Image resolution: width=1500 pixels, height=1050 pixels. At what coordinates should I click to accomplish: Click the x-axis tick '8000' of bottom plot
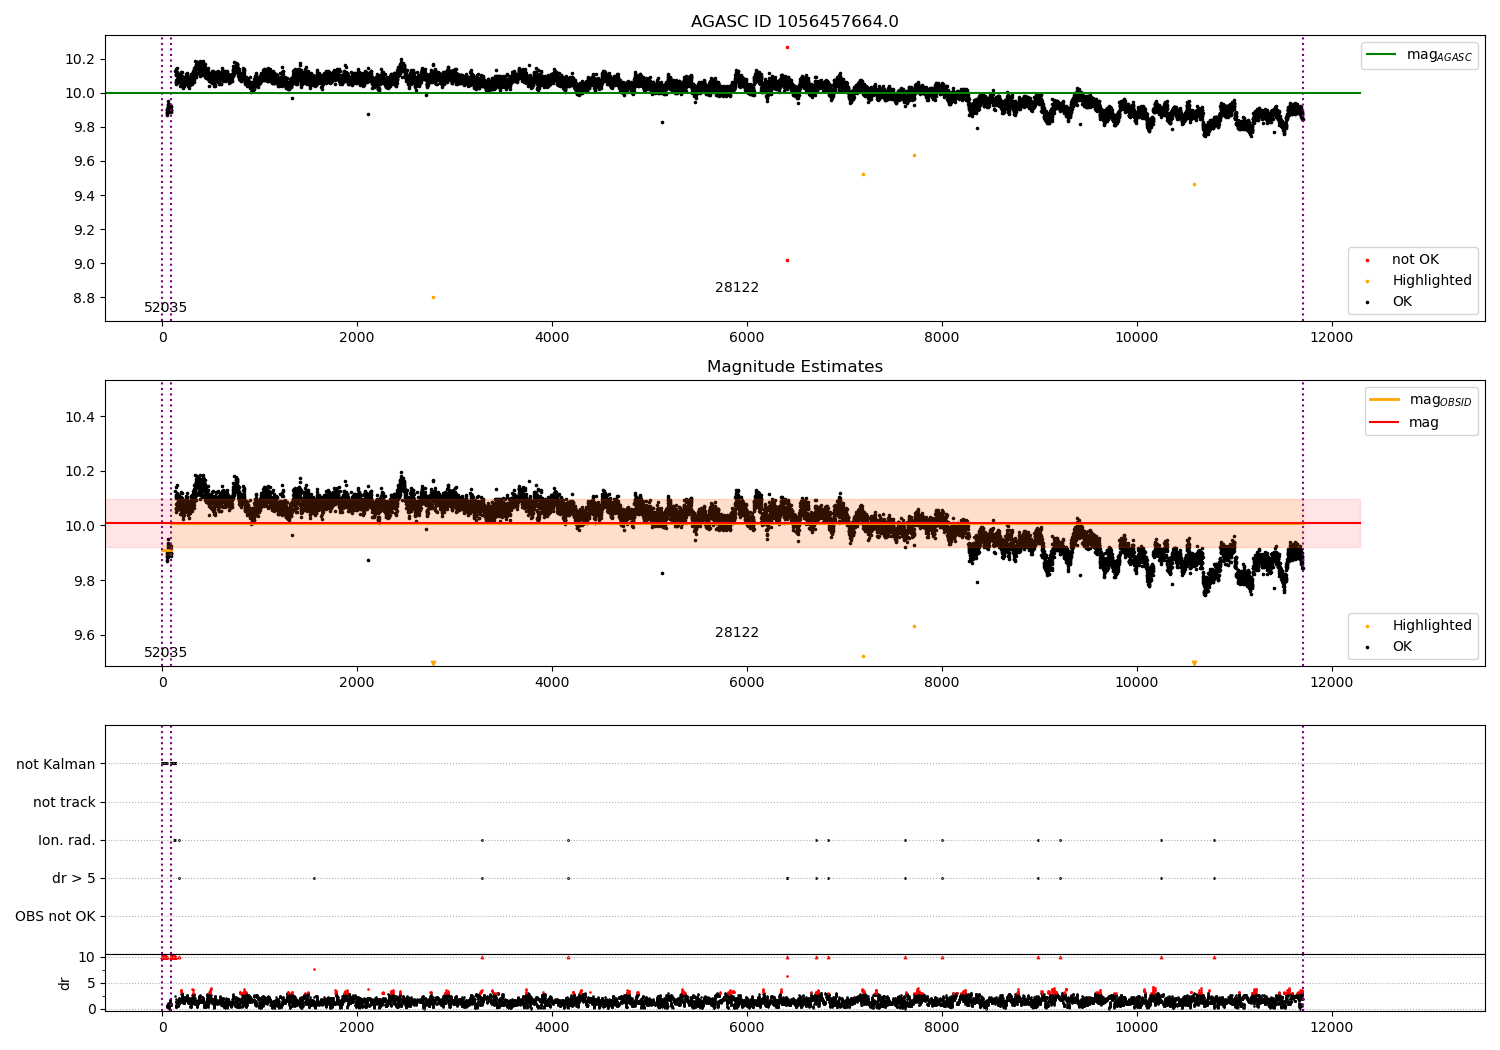(942, 1027)
